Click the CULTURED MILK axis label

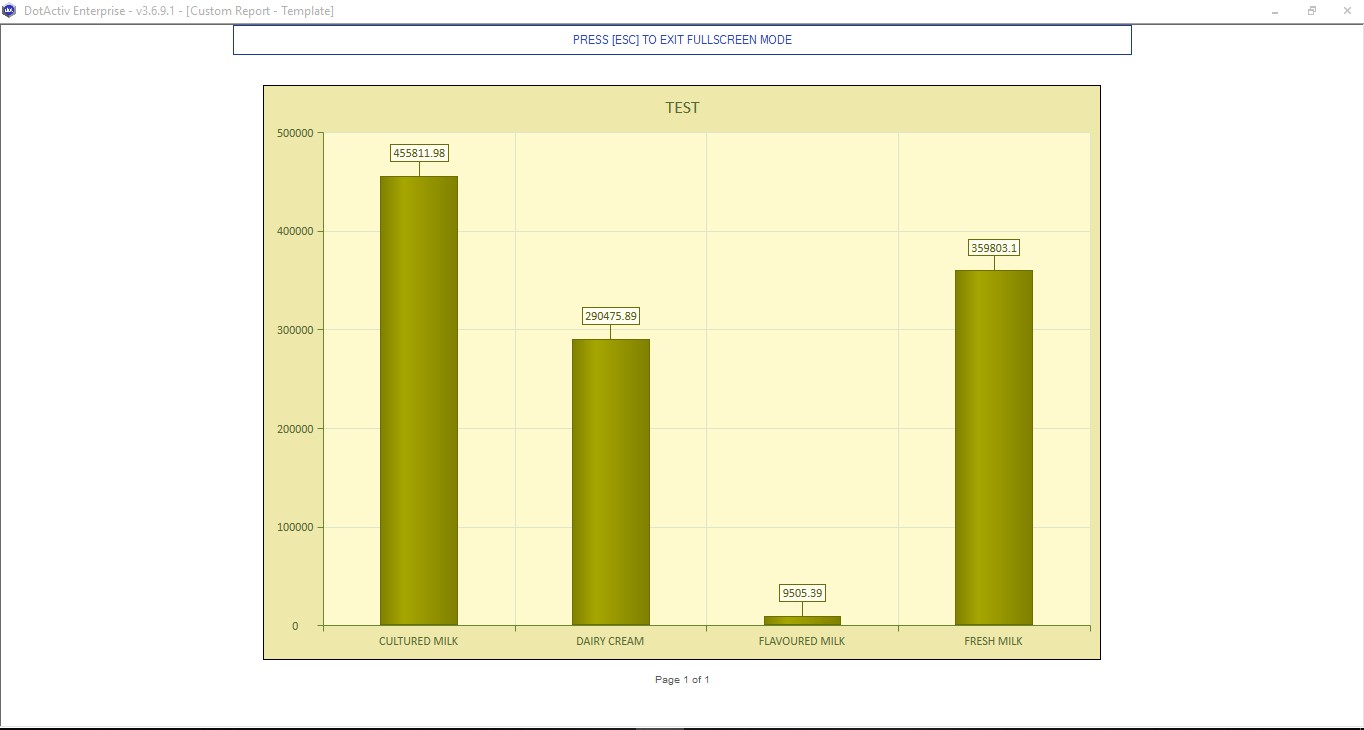click(418, 641)
